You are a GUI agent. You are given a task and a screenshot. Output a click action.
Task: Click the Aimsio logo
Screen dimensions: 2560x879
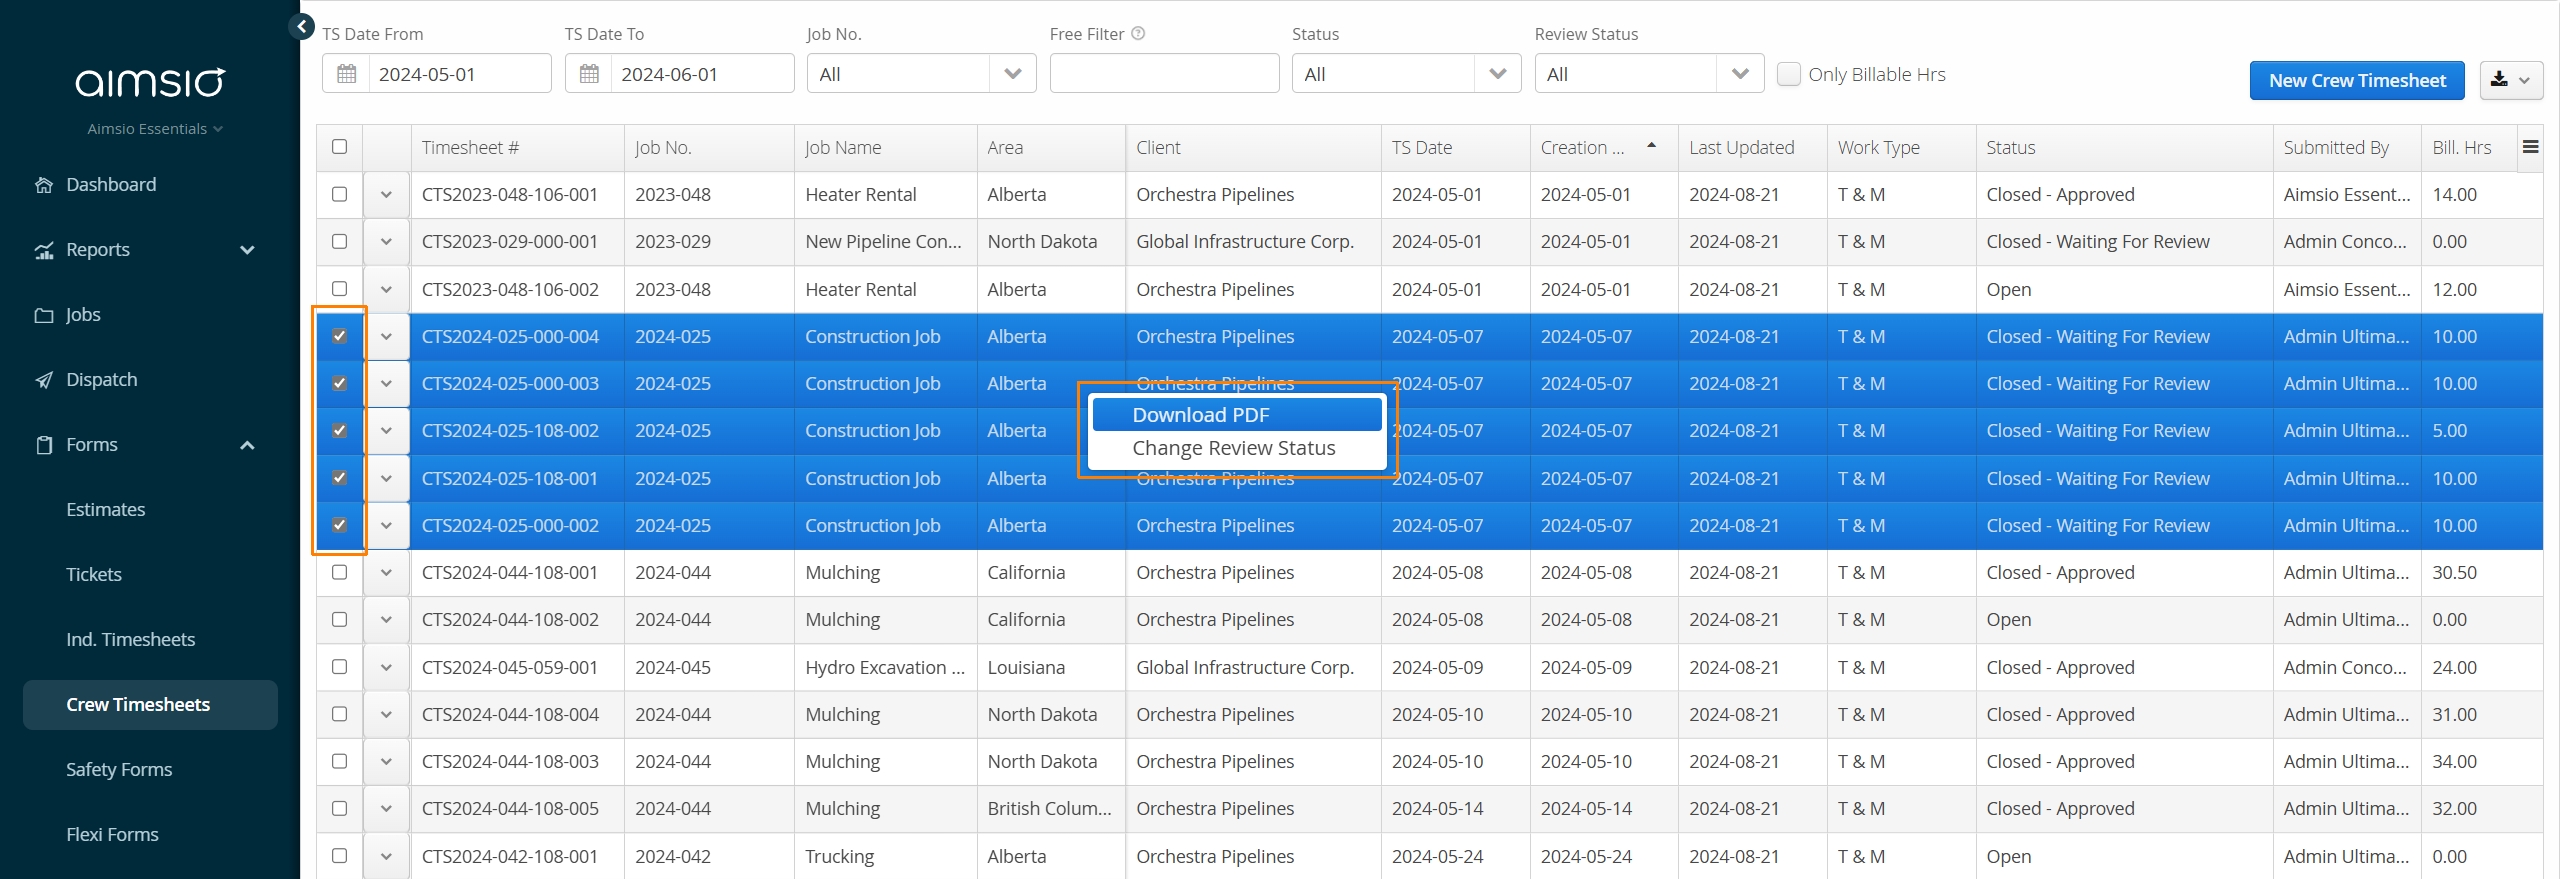(150, 82)
